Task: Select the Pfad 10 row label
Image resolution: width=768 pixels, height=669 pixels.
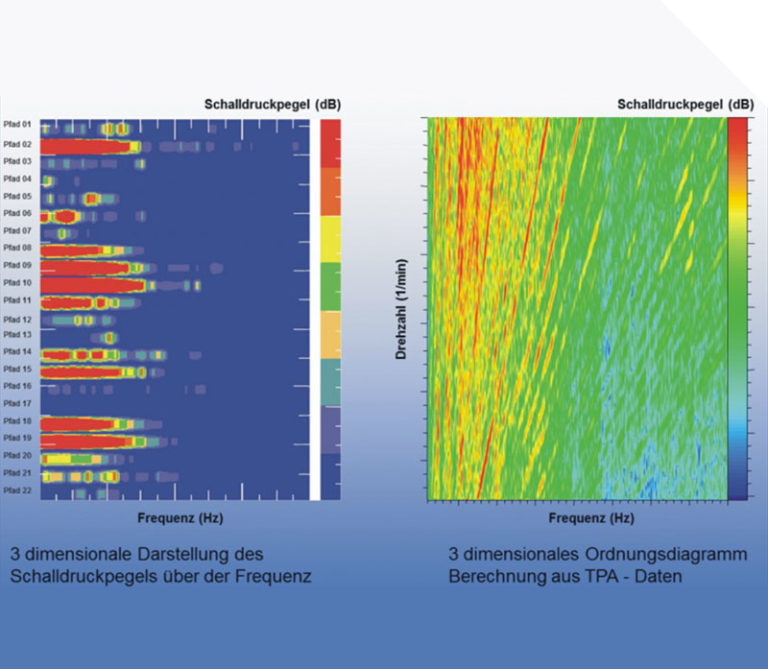Action: 19,283
